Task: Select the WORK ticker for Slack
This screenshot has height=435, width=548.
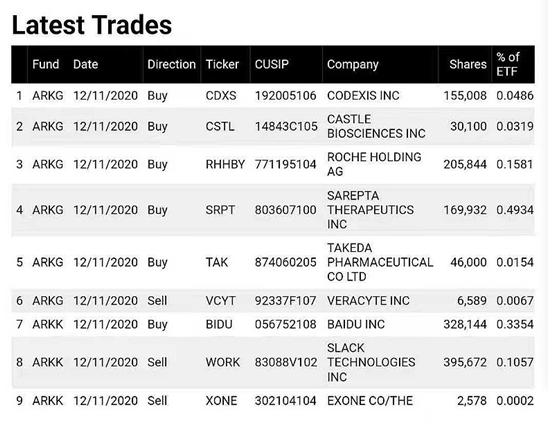Action: coord(223,362)
